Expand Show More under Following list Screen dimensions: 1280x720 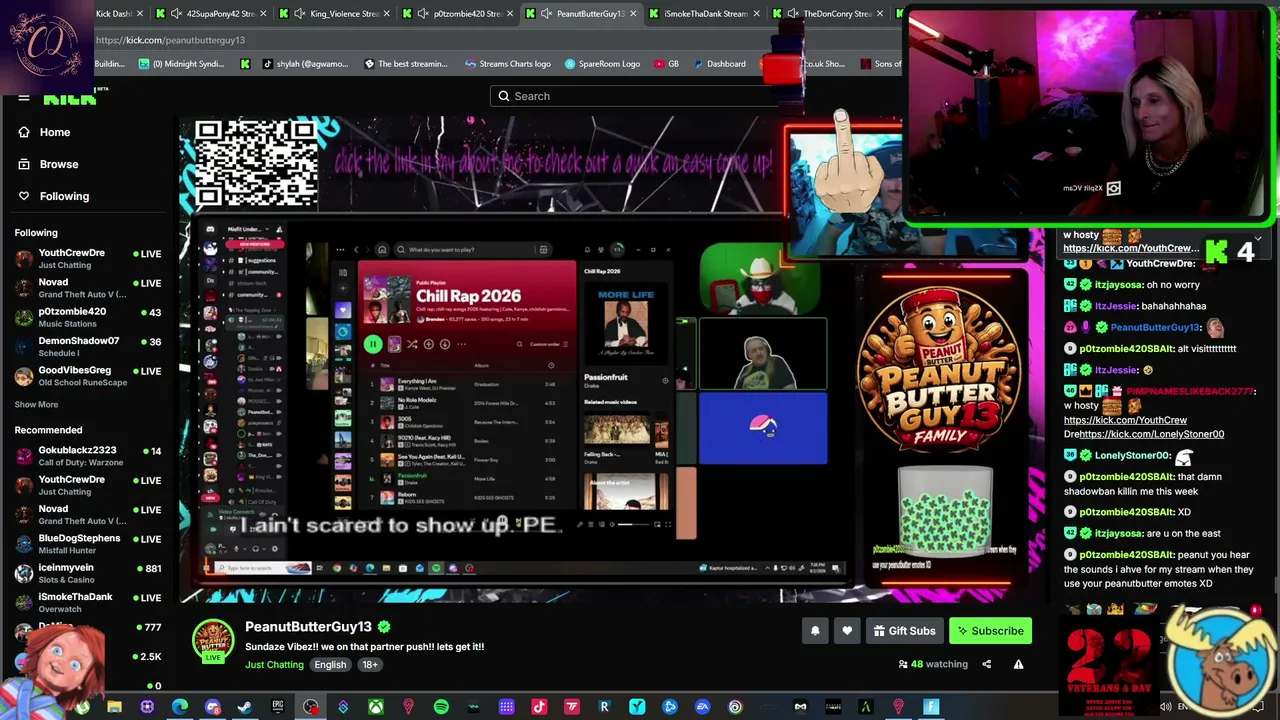pos(36,405)
